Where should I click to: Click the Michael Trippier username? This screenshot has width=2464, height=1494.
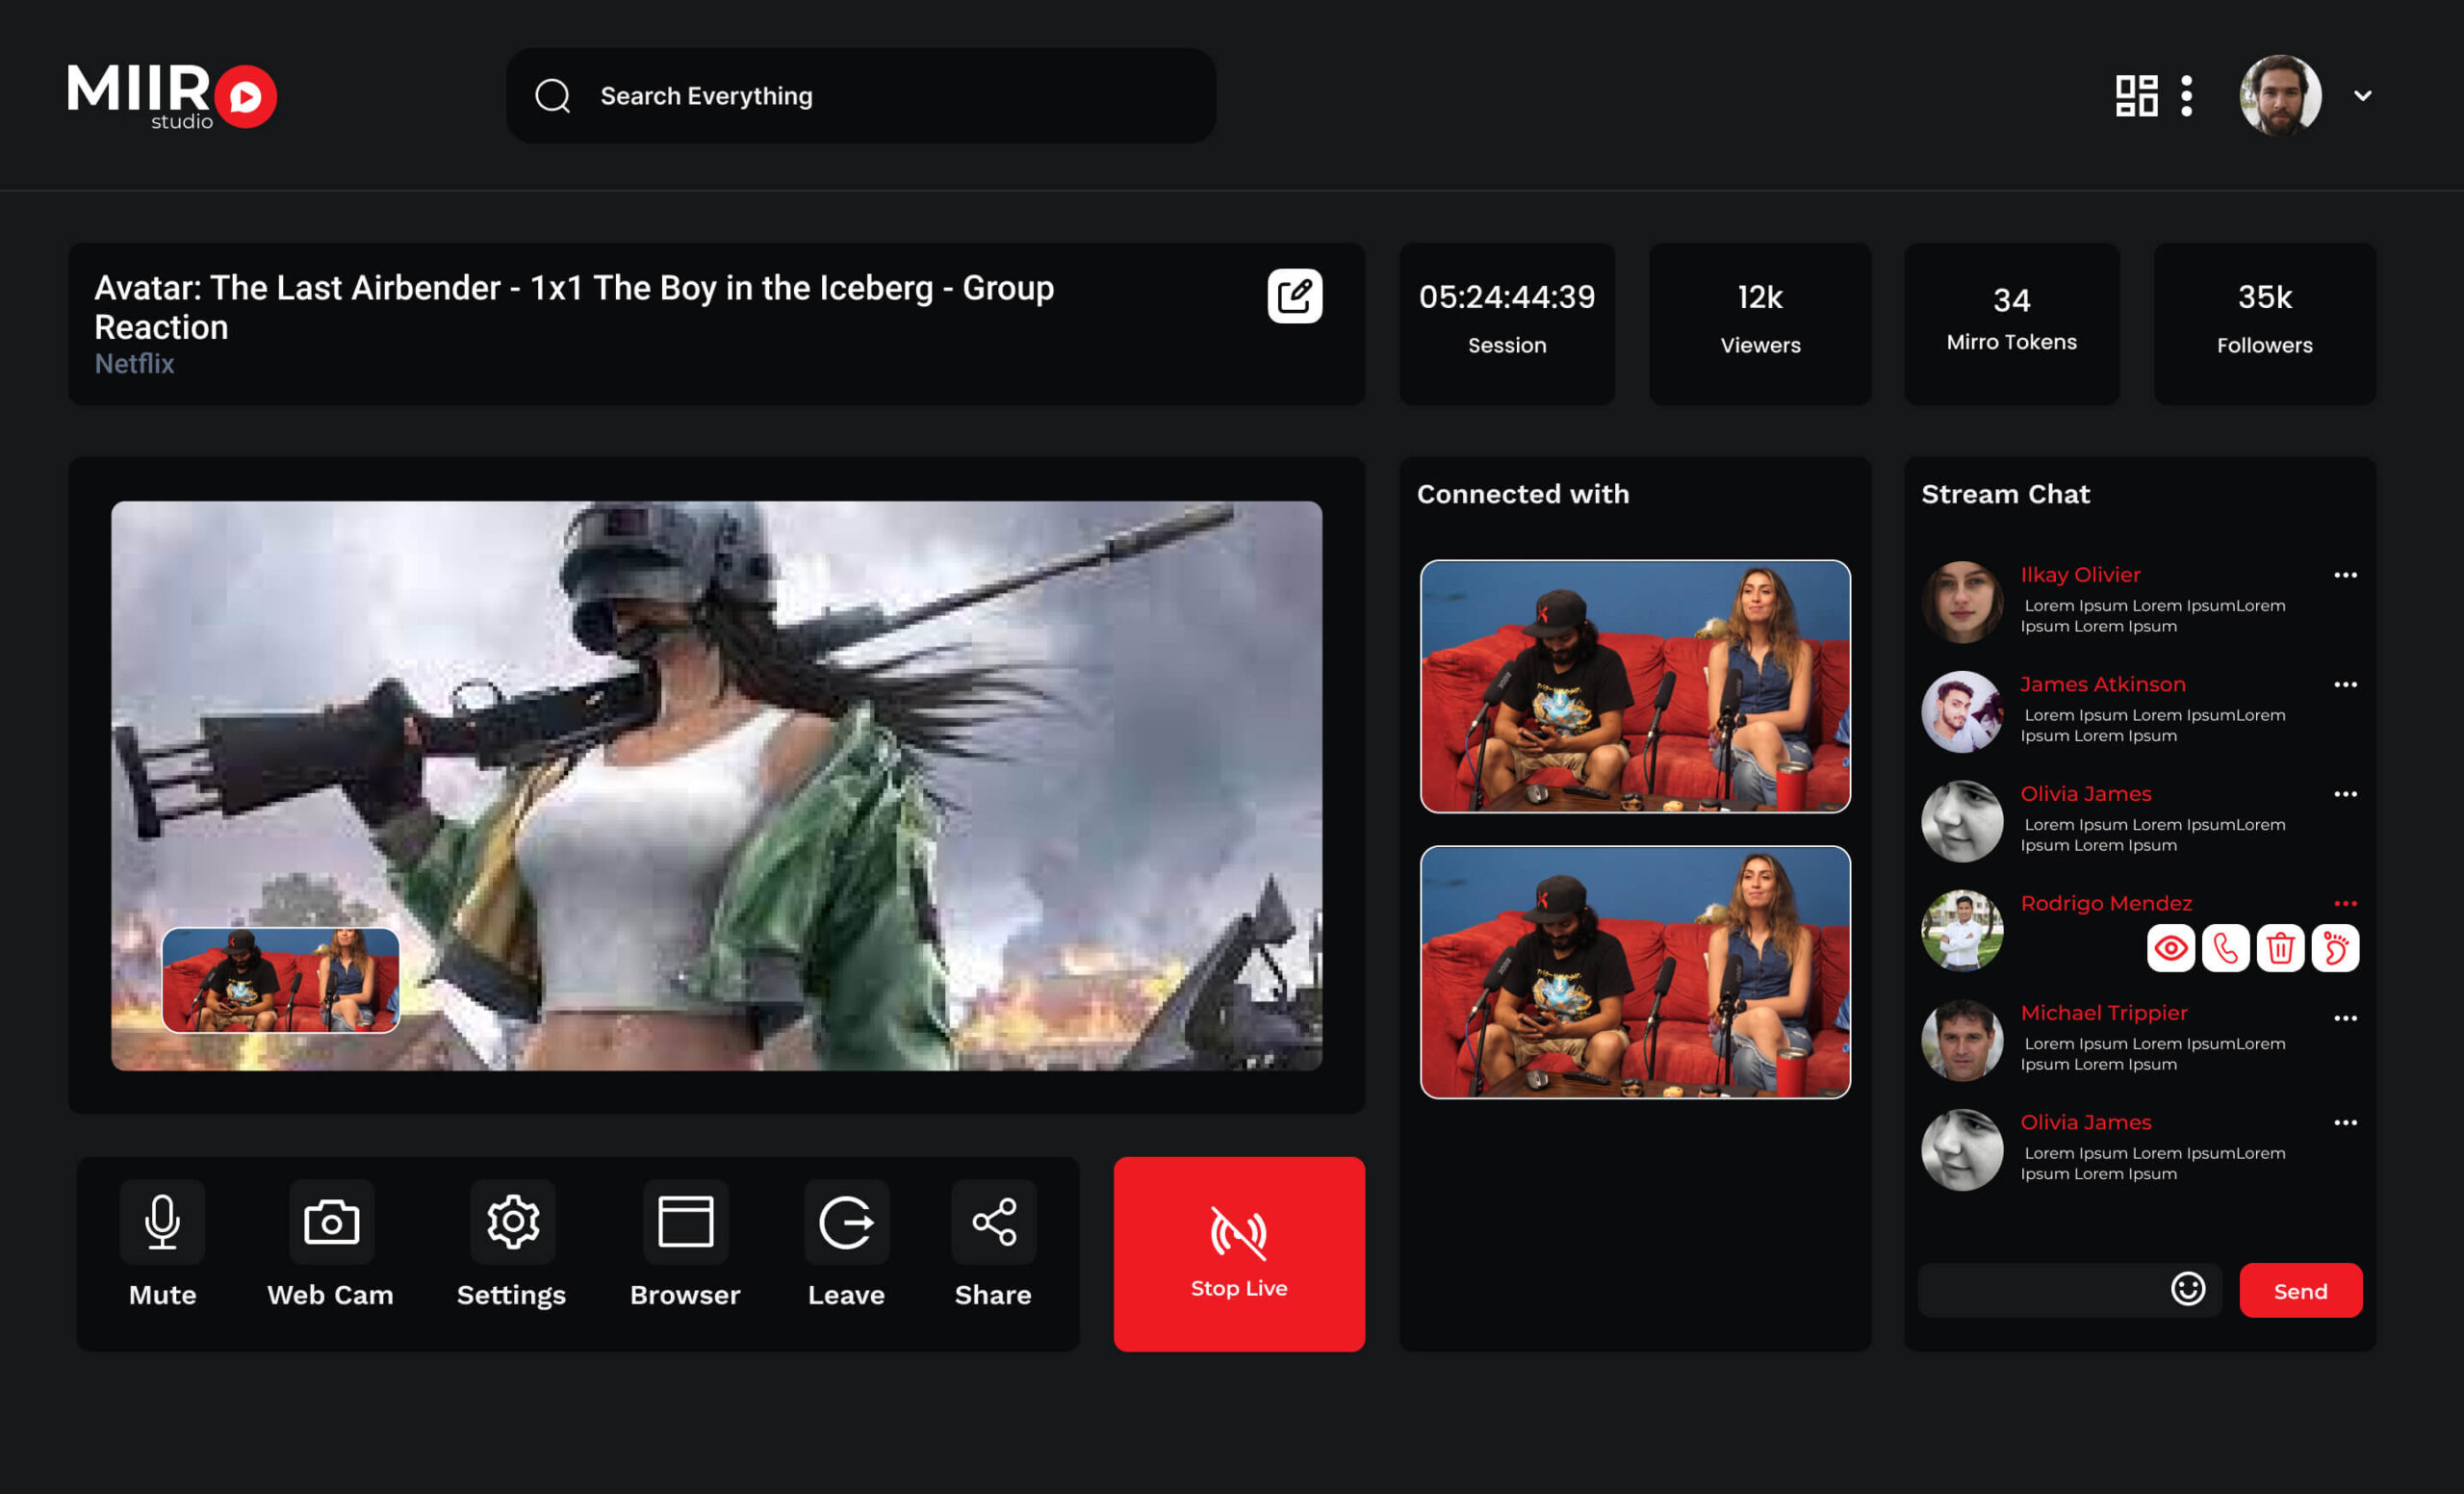coord(2104,1013)
